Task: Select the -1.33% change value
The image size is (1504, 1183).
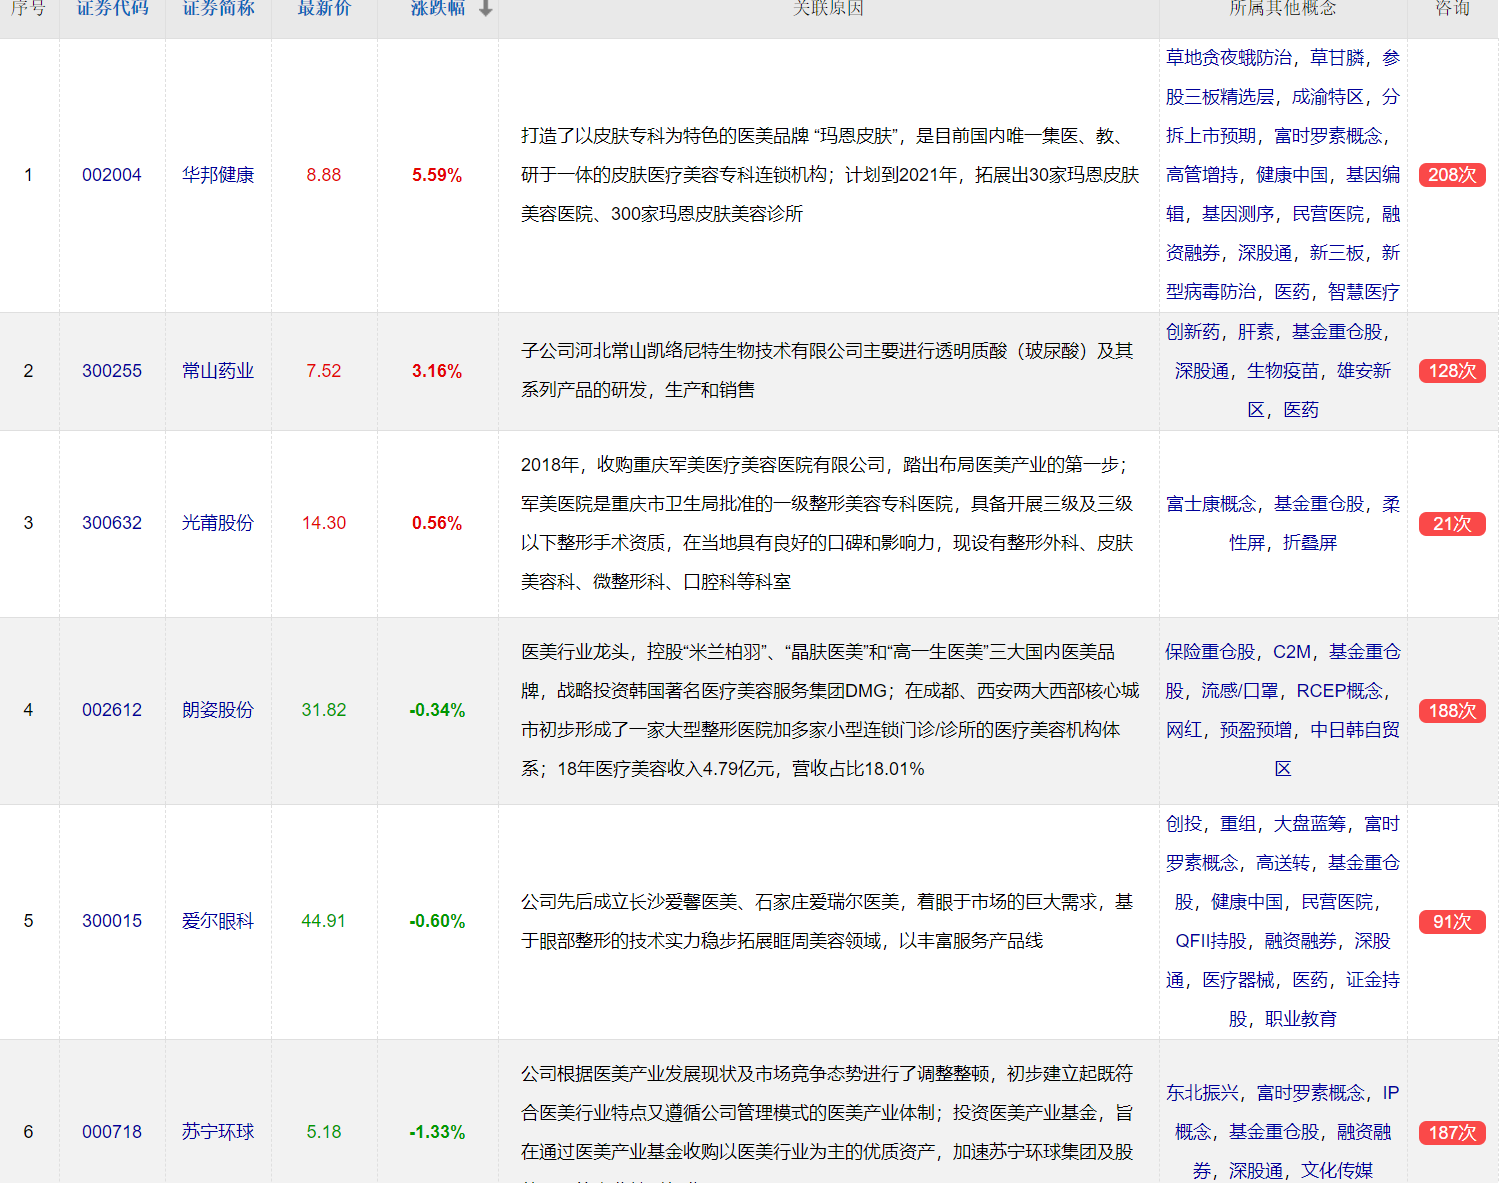Action: [437, 1132]
